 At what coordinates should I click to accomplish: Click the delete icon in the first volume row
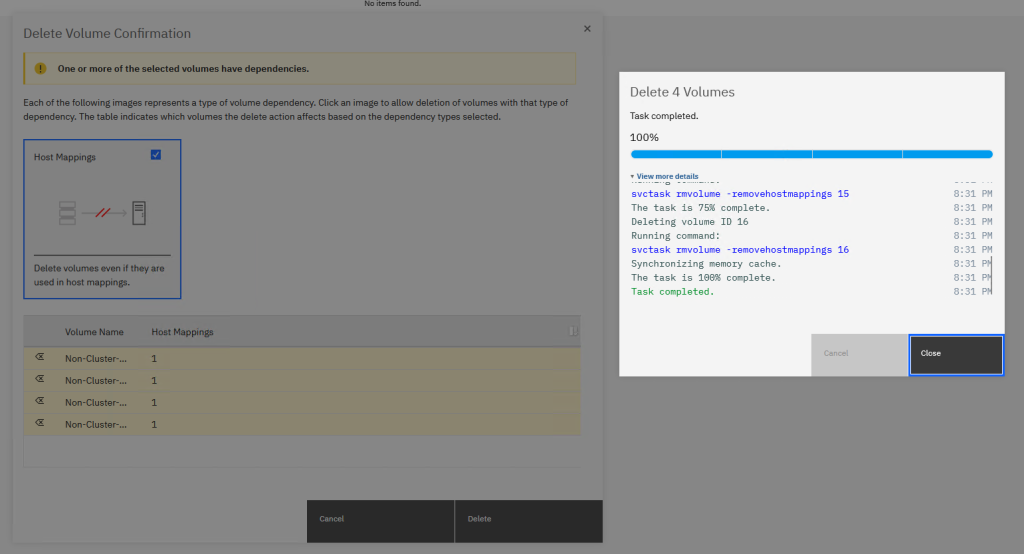coord(40,357)
